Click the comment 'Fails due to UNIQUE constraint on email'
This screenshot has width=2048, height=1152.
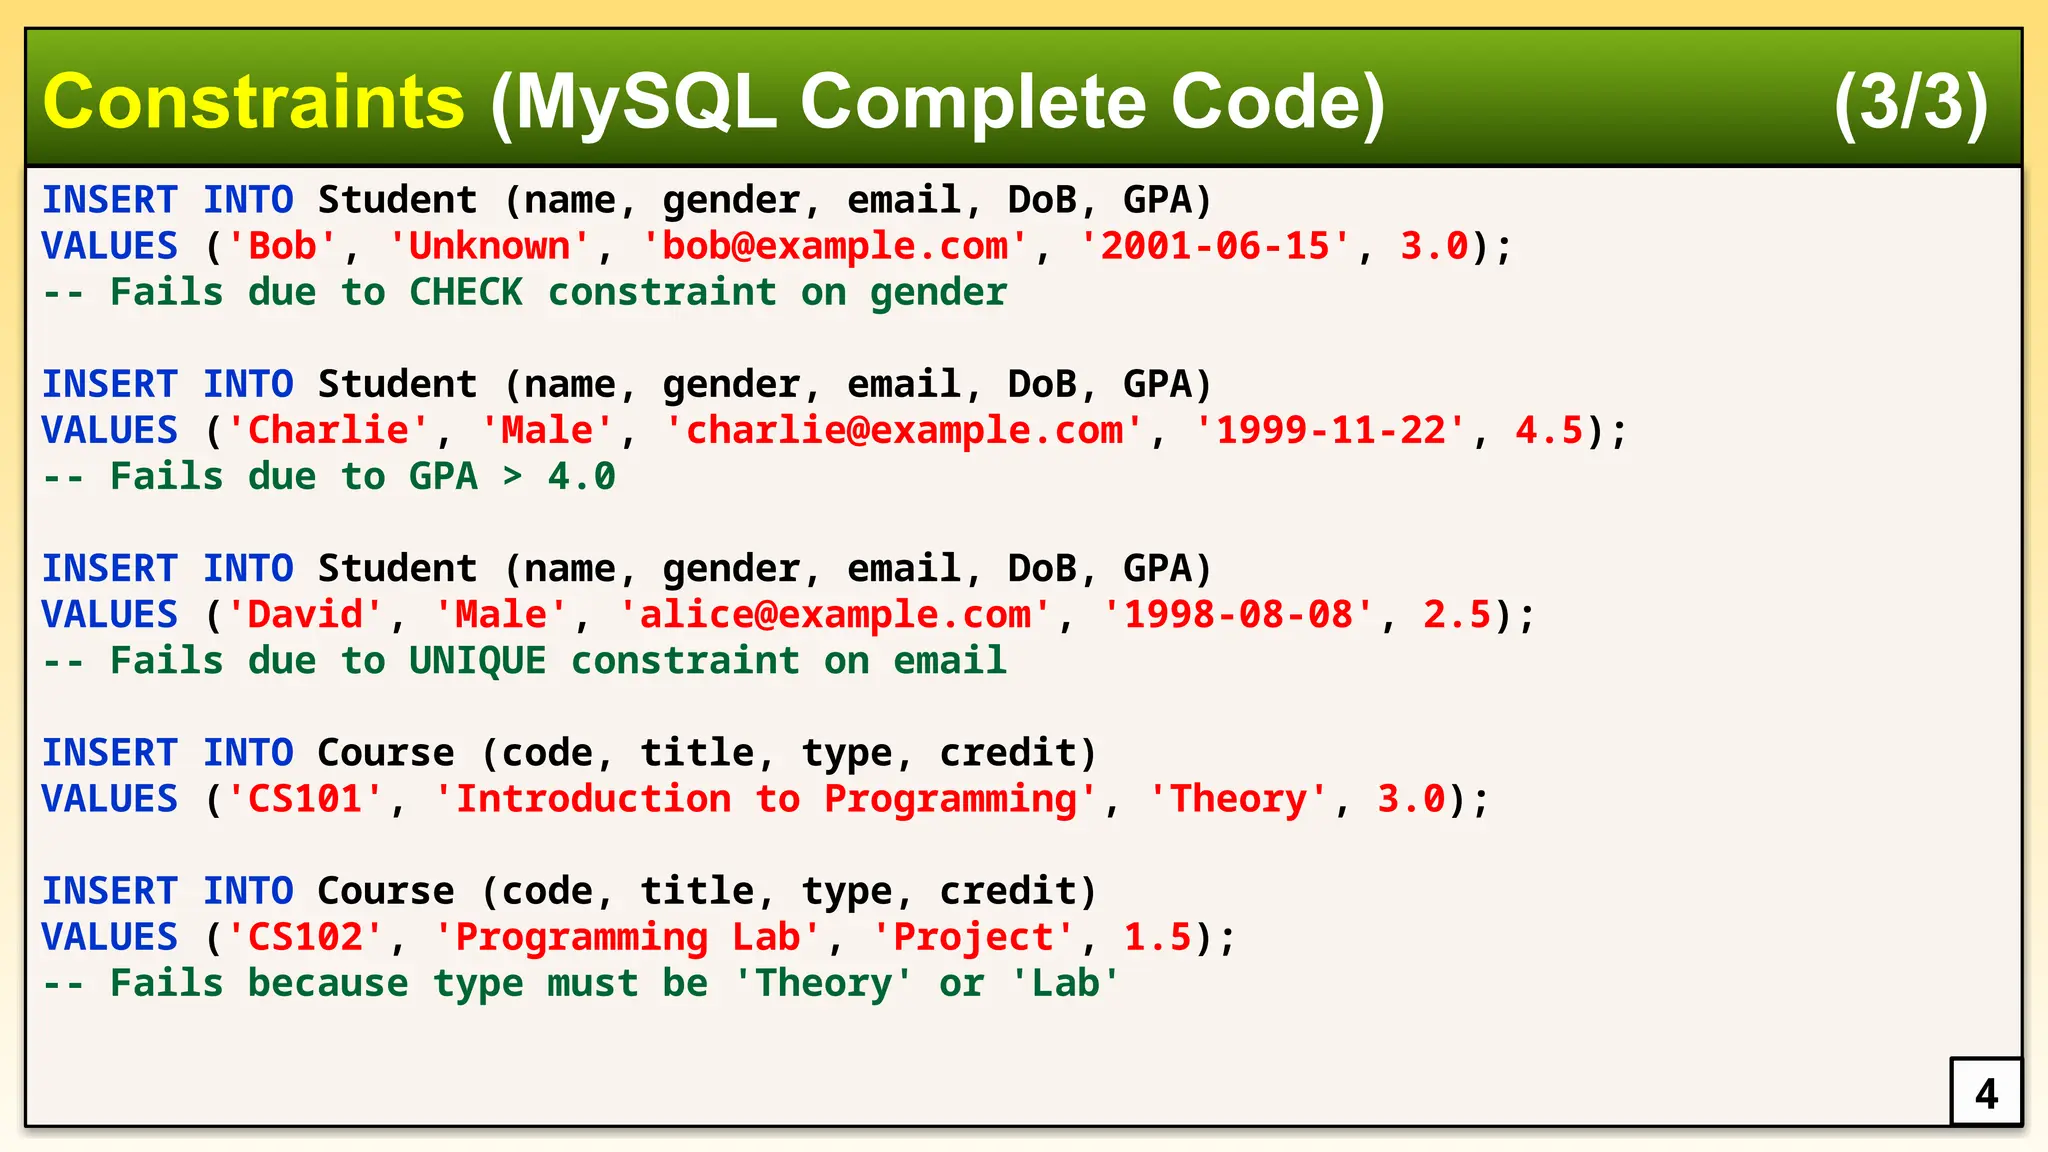click(x=525, y=661)
